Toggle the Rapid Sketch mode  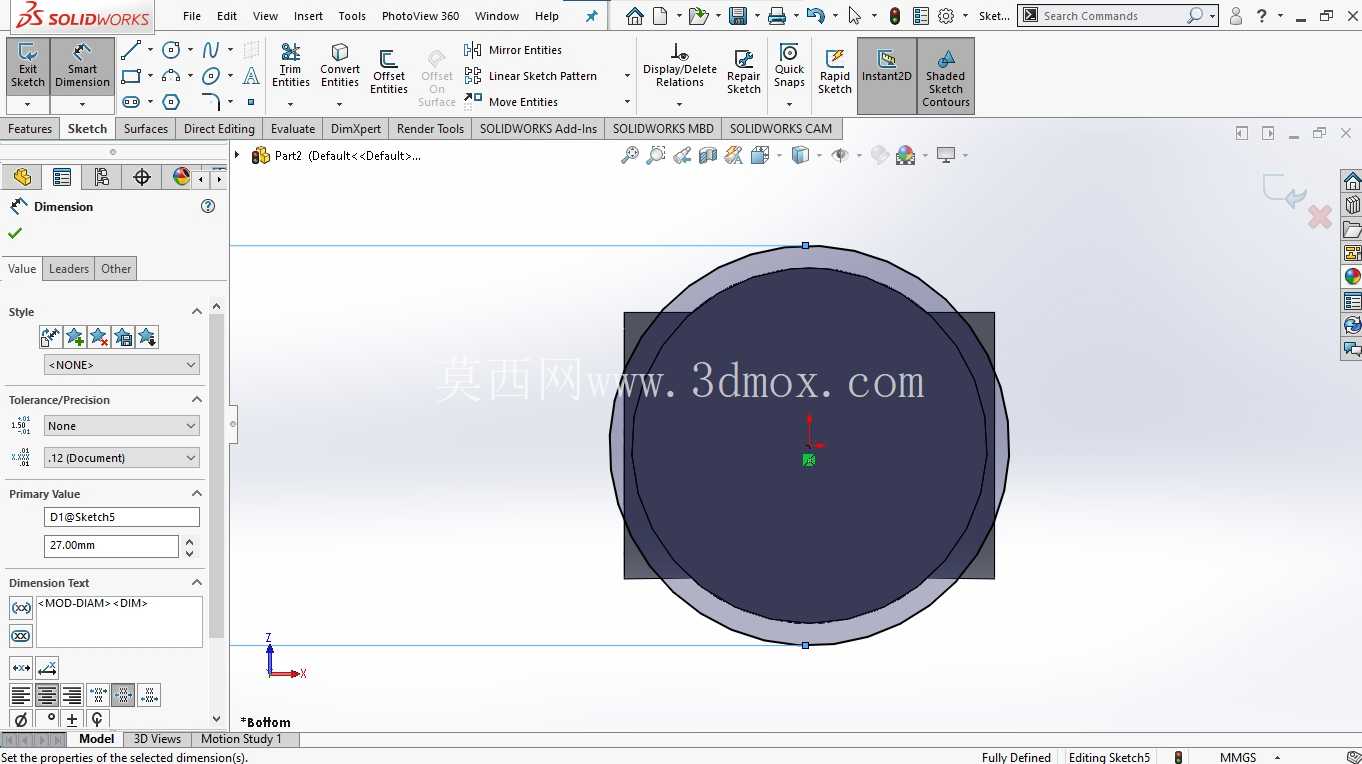tap(835, 72)
